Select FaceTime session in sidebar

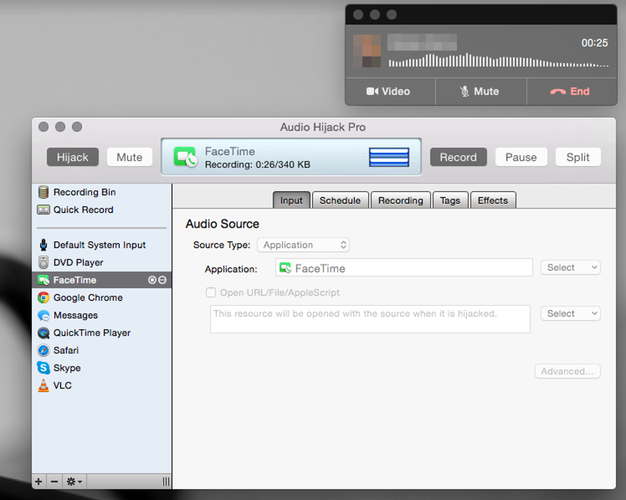pyautogui.click(x=101, y=280)
